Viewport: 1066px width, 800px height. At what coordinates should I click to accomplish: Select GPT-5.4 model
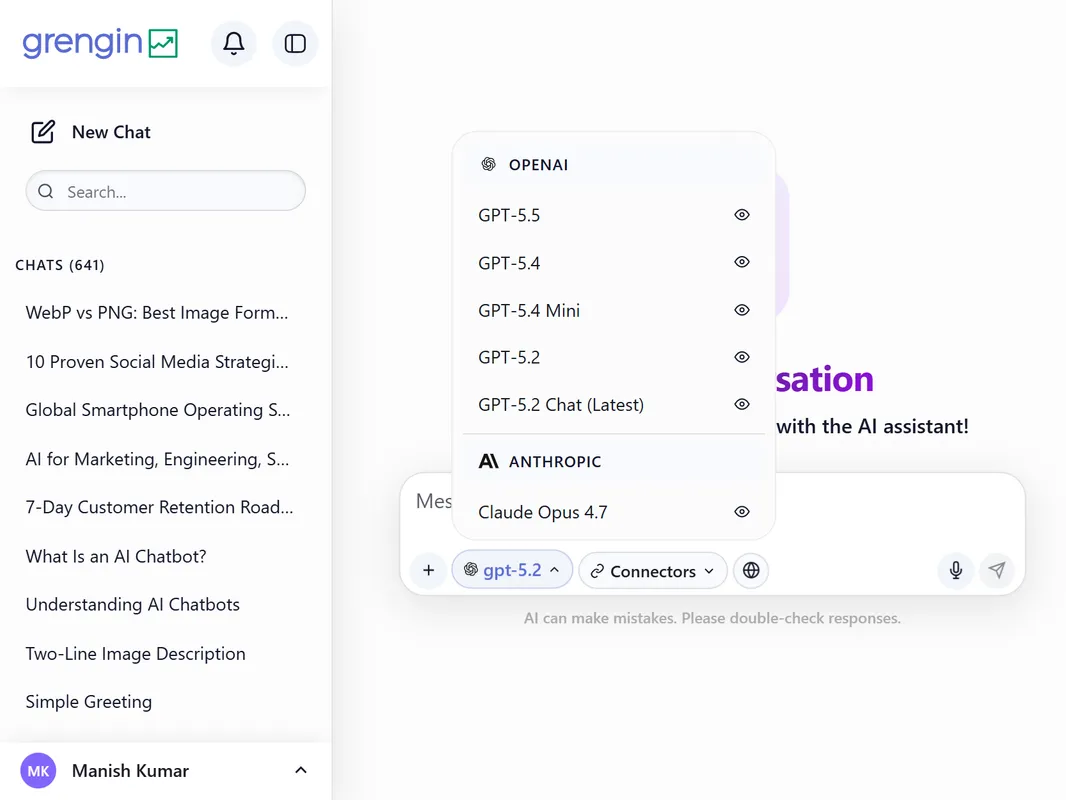(x=613, y=262)
